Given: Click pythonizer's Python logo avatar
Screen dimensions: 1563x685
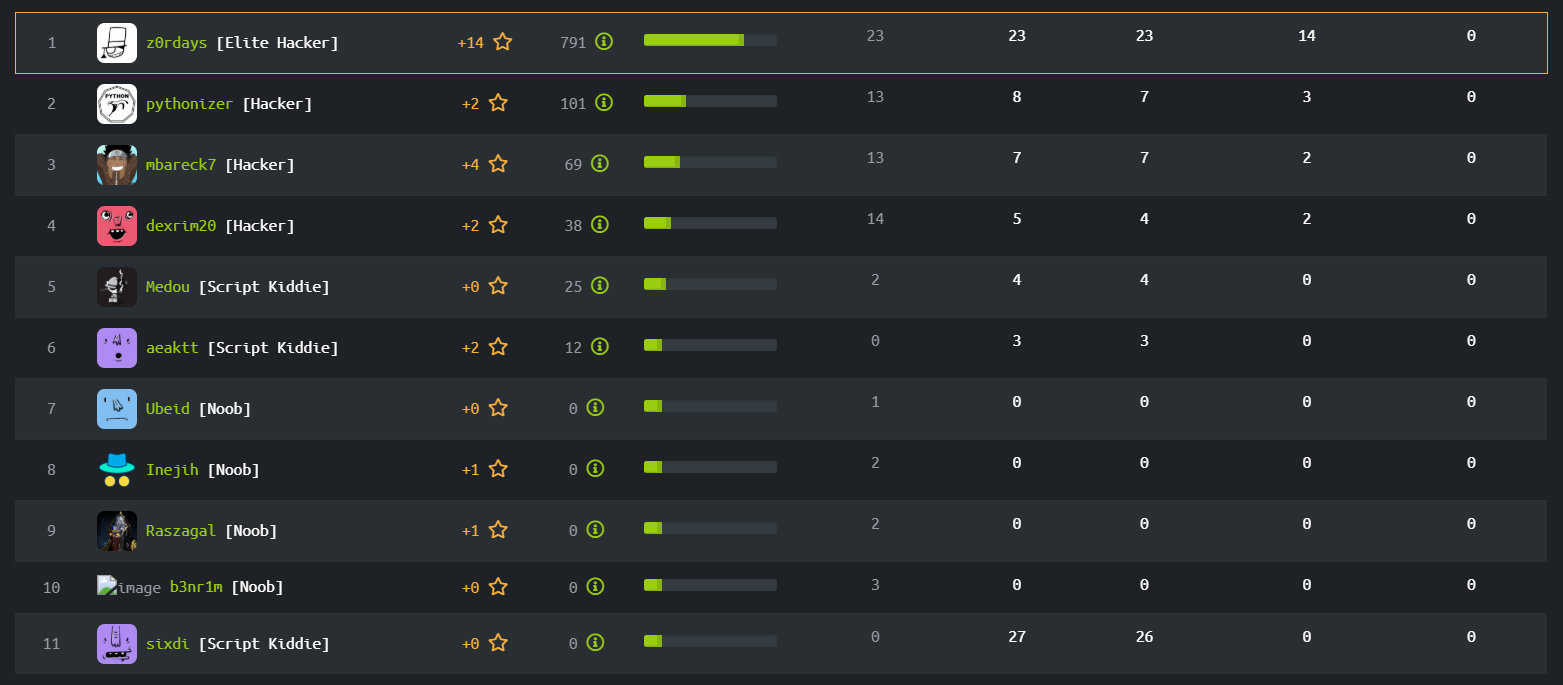Looking at the screenshot, I should click(117, 104).
